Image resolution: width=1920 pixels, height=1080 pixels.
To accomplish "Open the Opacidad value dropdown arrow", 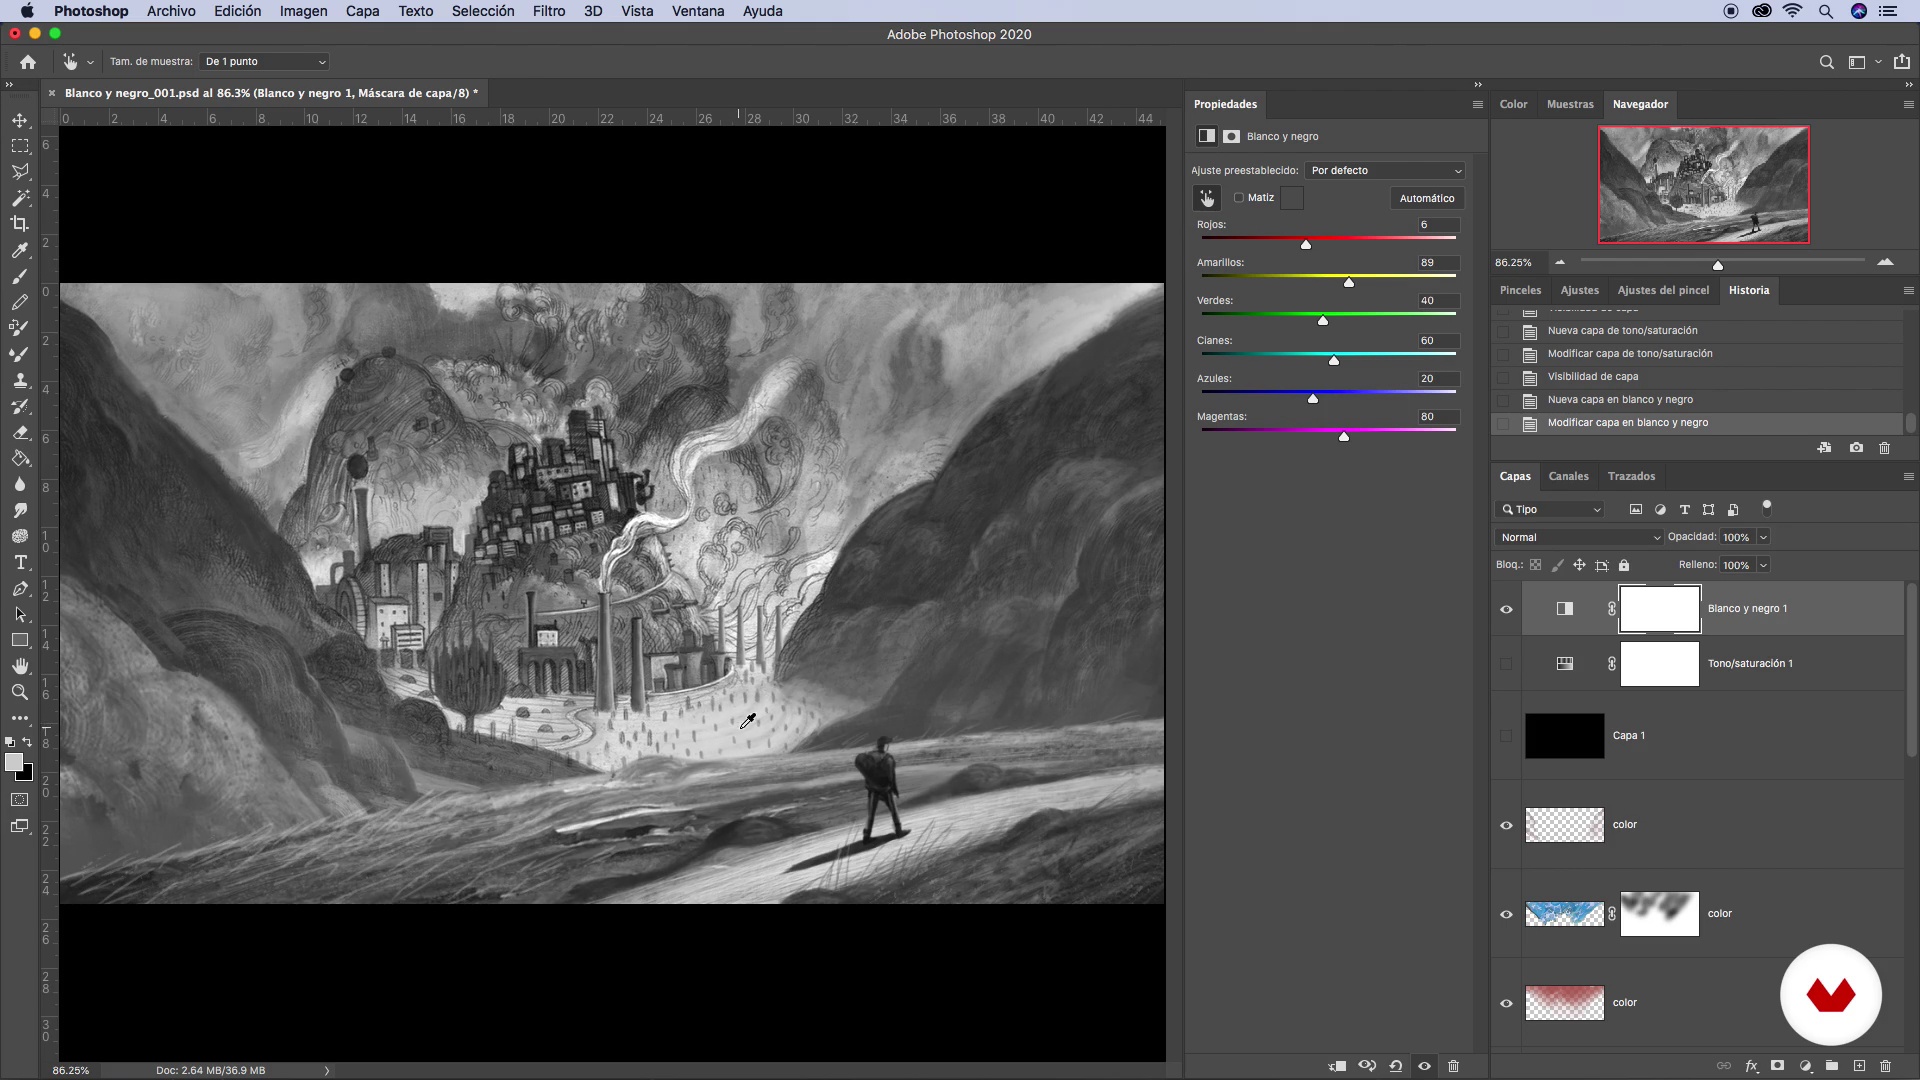I will coord(1763,538).
